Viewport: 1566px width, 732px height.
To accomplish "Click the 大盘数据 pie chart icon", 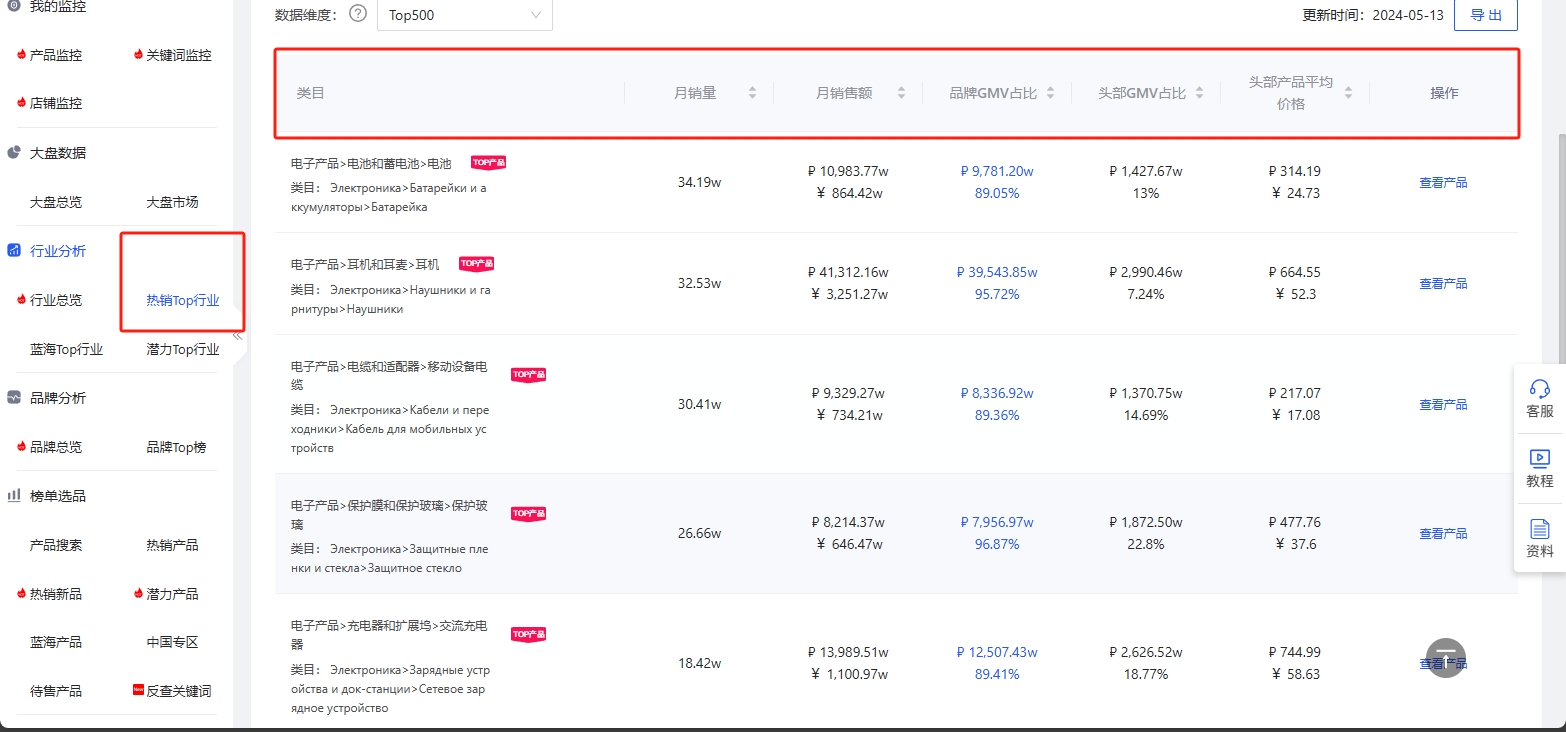I will pyautogui.click(x=14, y=153).
